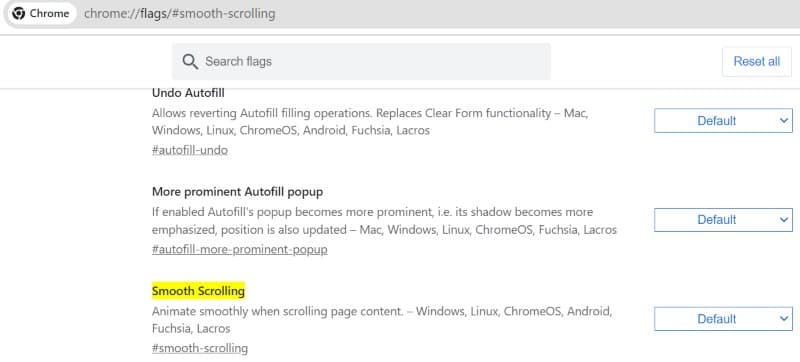Focus the Search flags input field
This screenshot has height=362, width=800.
click(361, 62)
